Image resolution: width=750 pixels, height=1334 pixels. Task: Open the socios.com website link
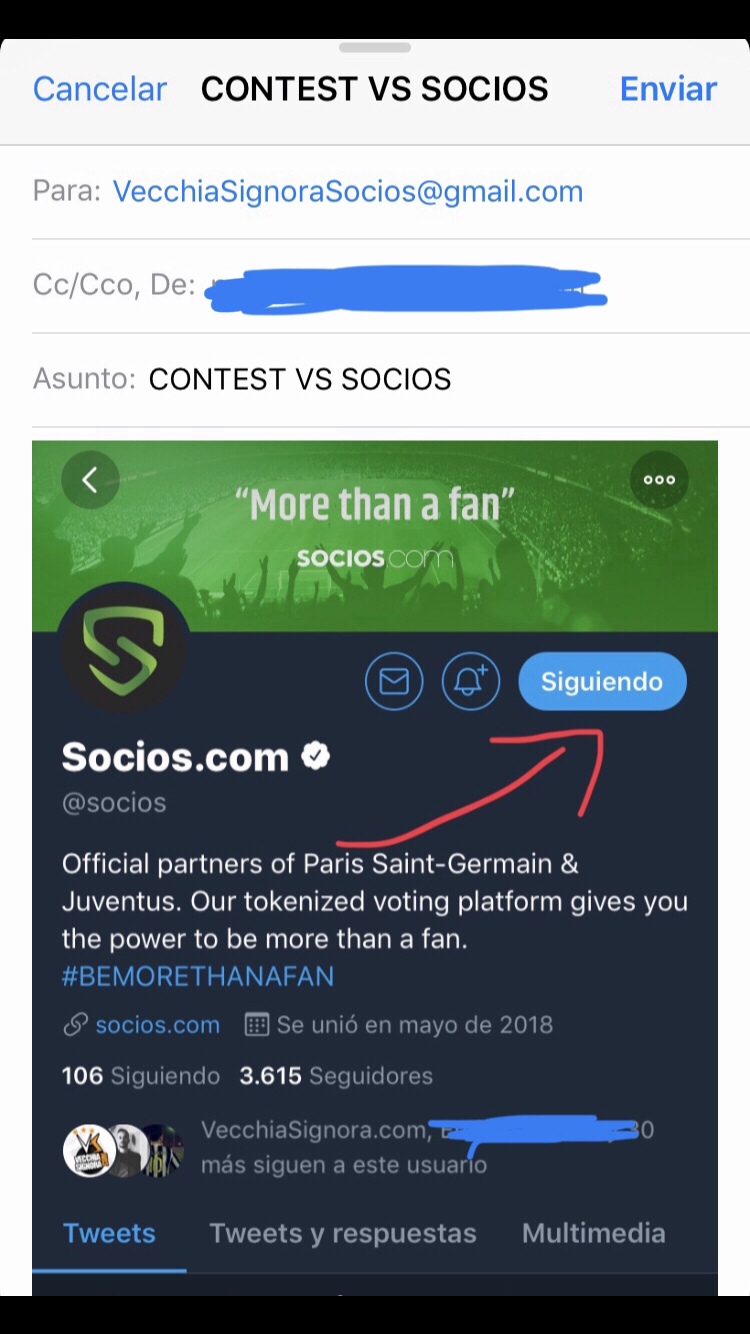point(158,1025)
